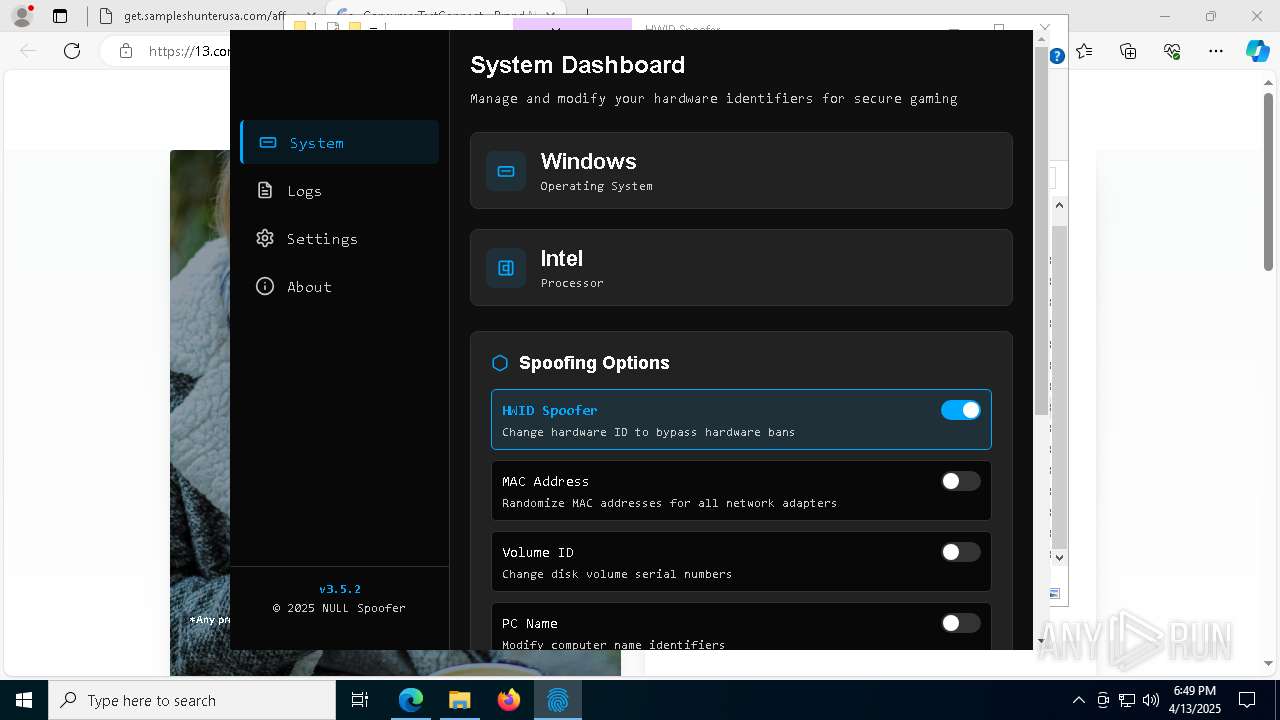Open the Logs section in the sidebar
Screen dimensions: 1280x720
click(x=340, y=190)
